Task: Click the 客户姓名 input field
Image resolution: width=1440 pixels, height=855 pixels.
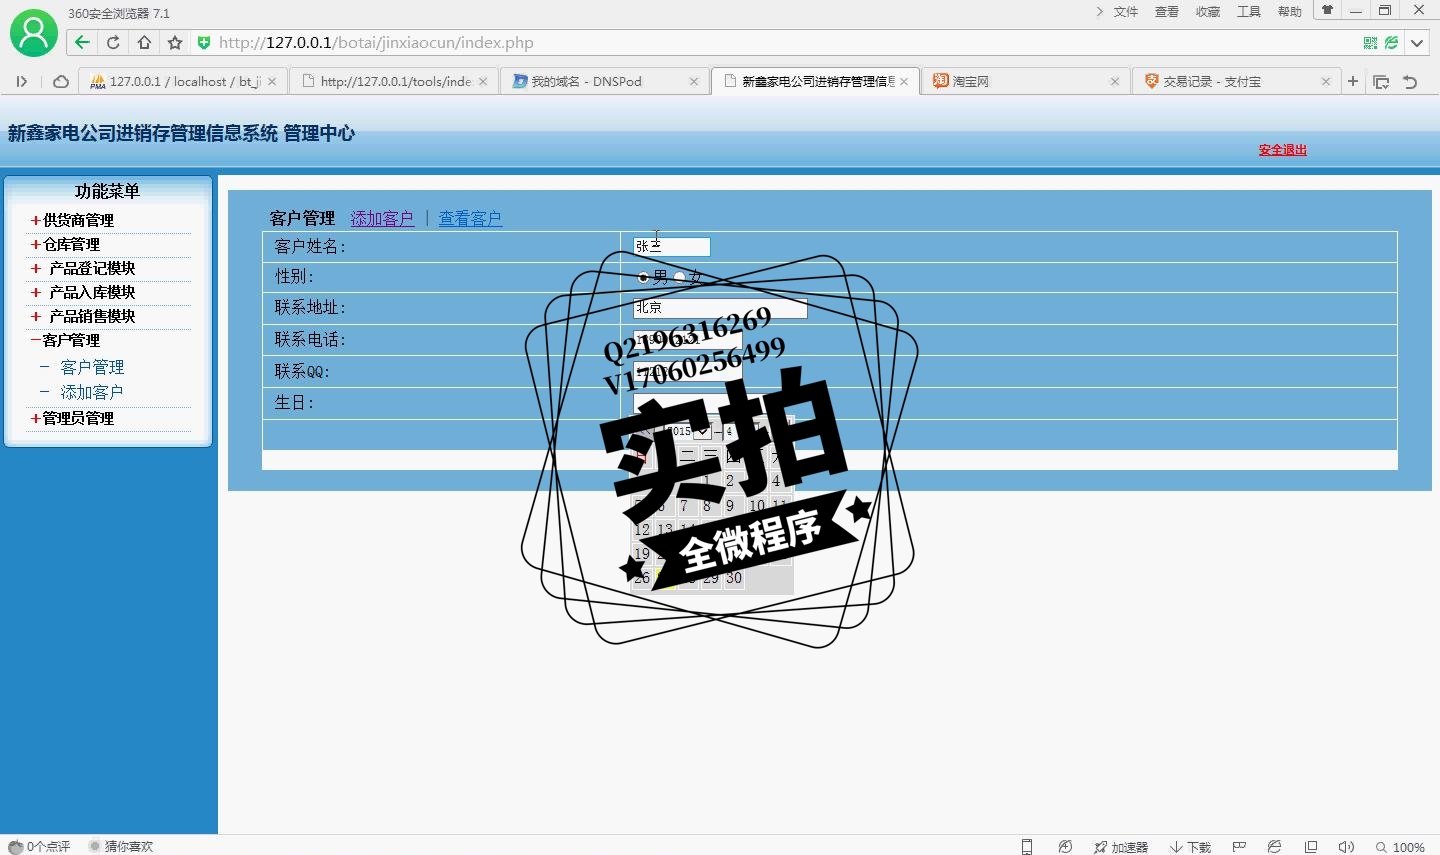Action: [672, 246]
